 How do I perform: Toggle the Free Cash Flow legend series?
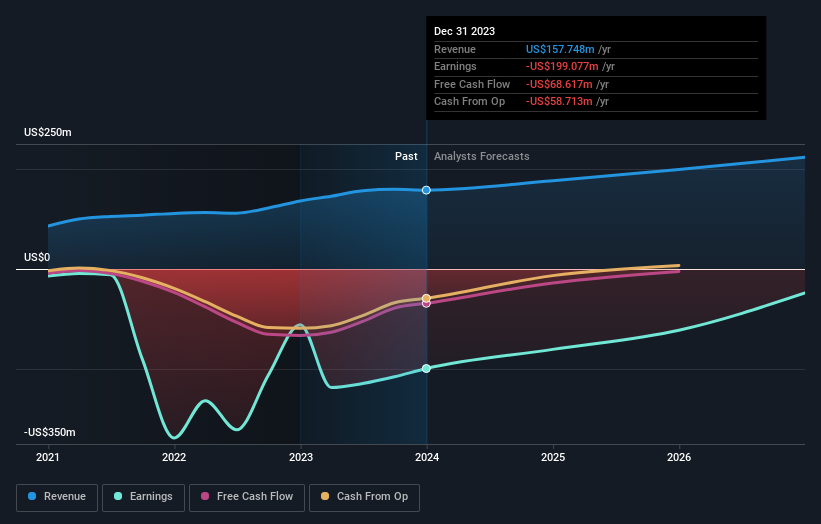point(247,497)
